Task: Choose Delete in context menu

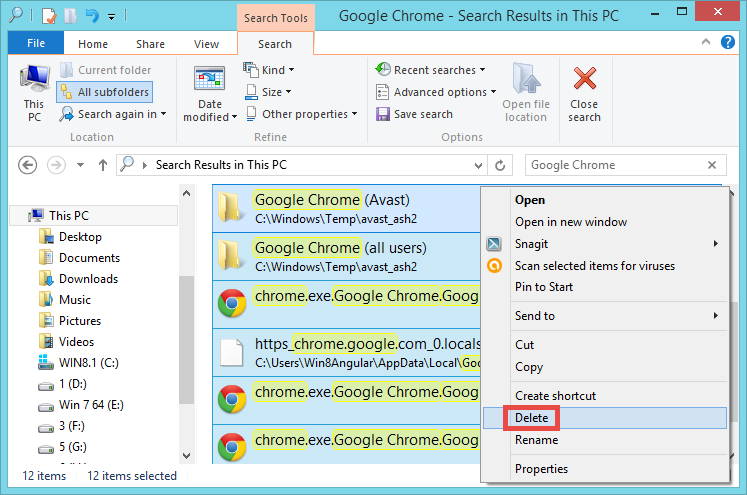Action: tap(605, 418)
